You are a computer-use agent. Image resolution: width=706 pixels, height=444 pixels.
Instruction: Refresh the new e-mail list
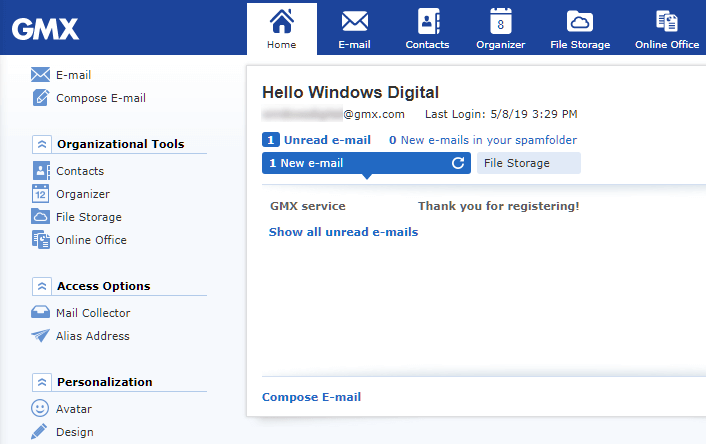pos(458,163)
